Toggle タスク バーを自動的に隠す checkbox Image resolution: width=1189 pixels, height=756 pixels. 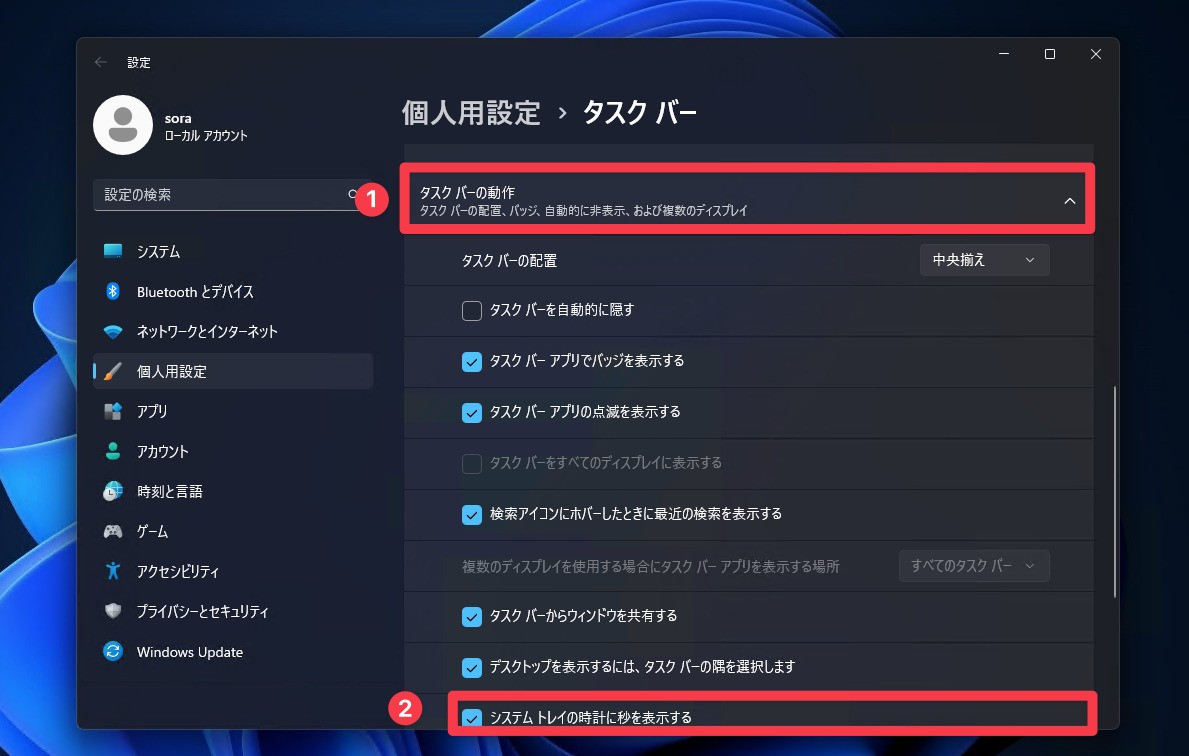pyautogui.click(x=472, y=311)
